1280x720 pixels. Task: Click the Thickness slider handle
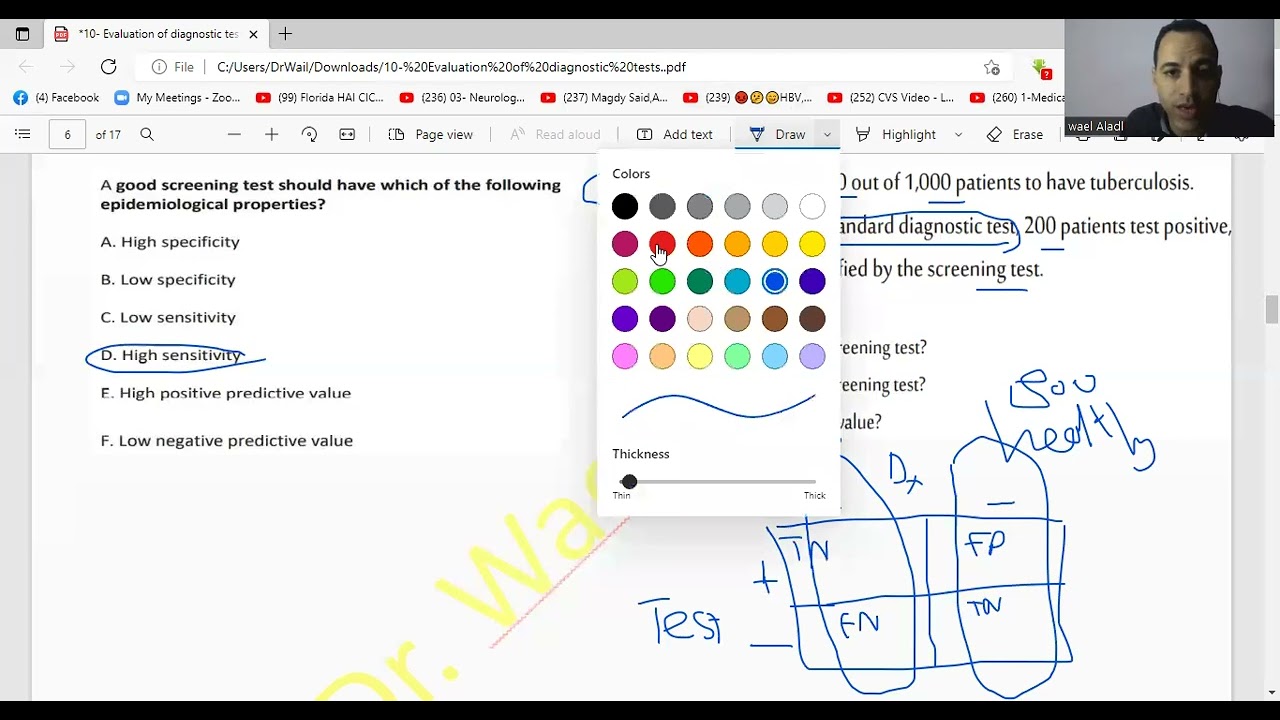coord(628,482)
